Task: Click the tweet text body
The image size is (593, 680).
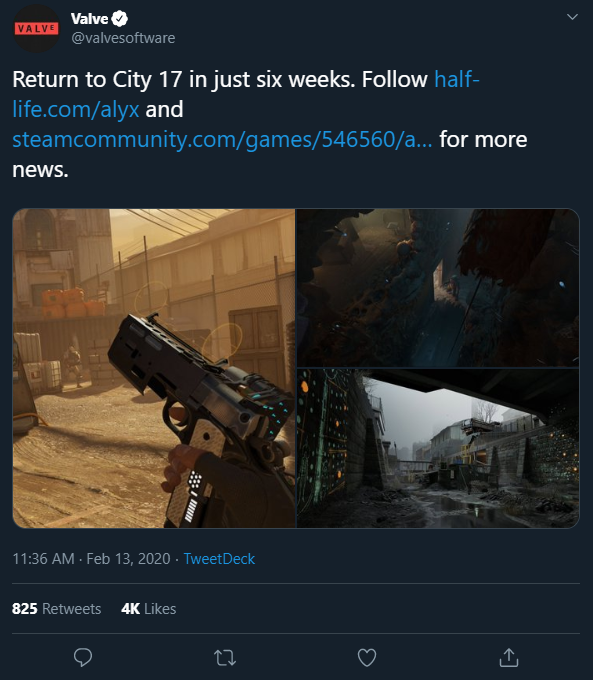Action: [x=270, y=124]
